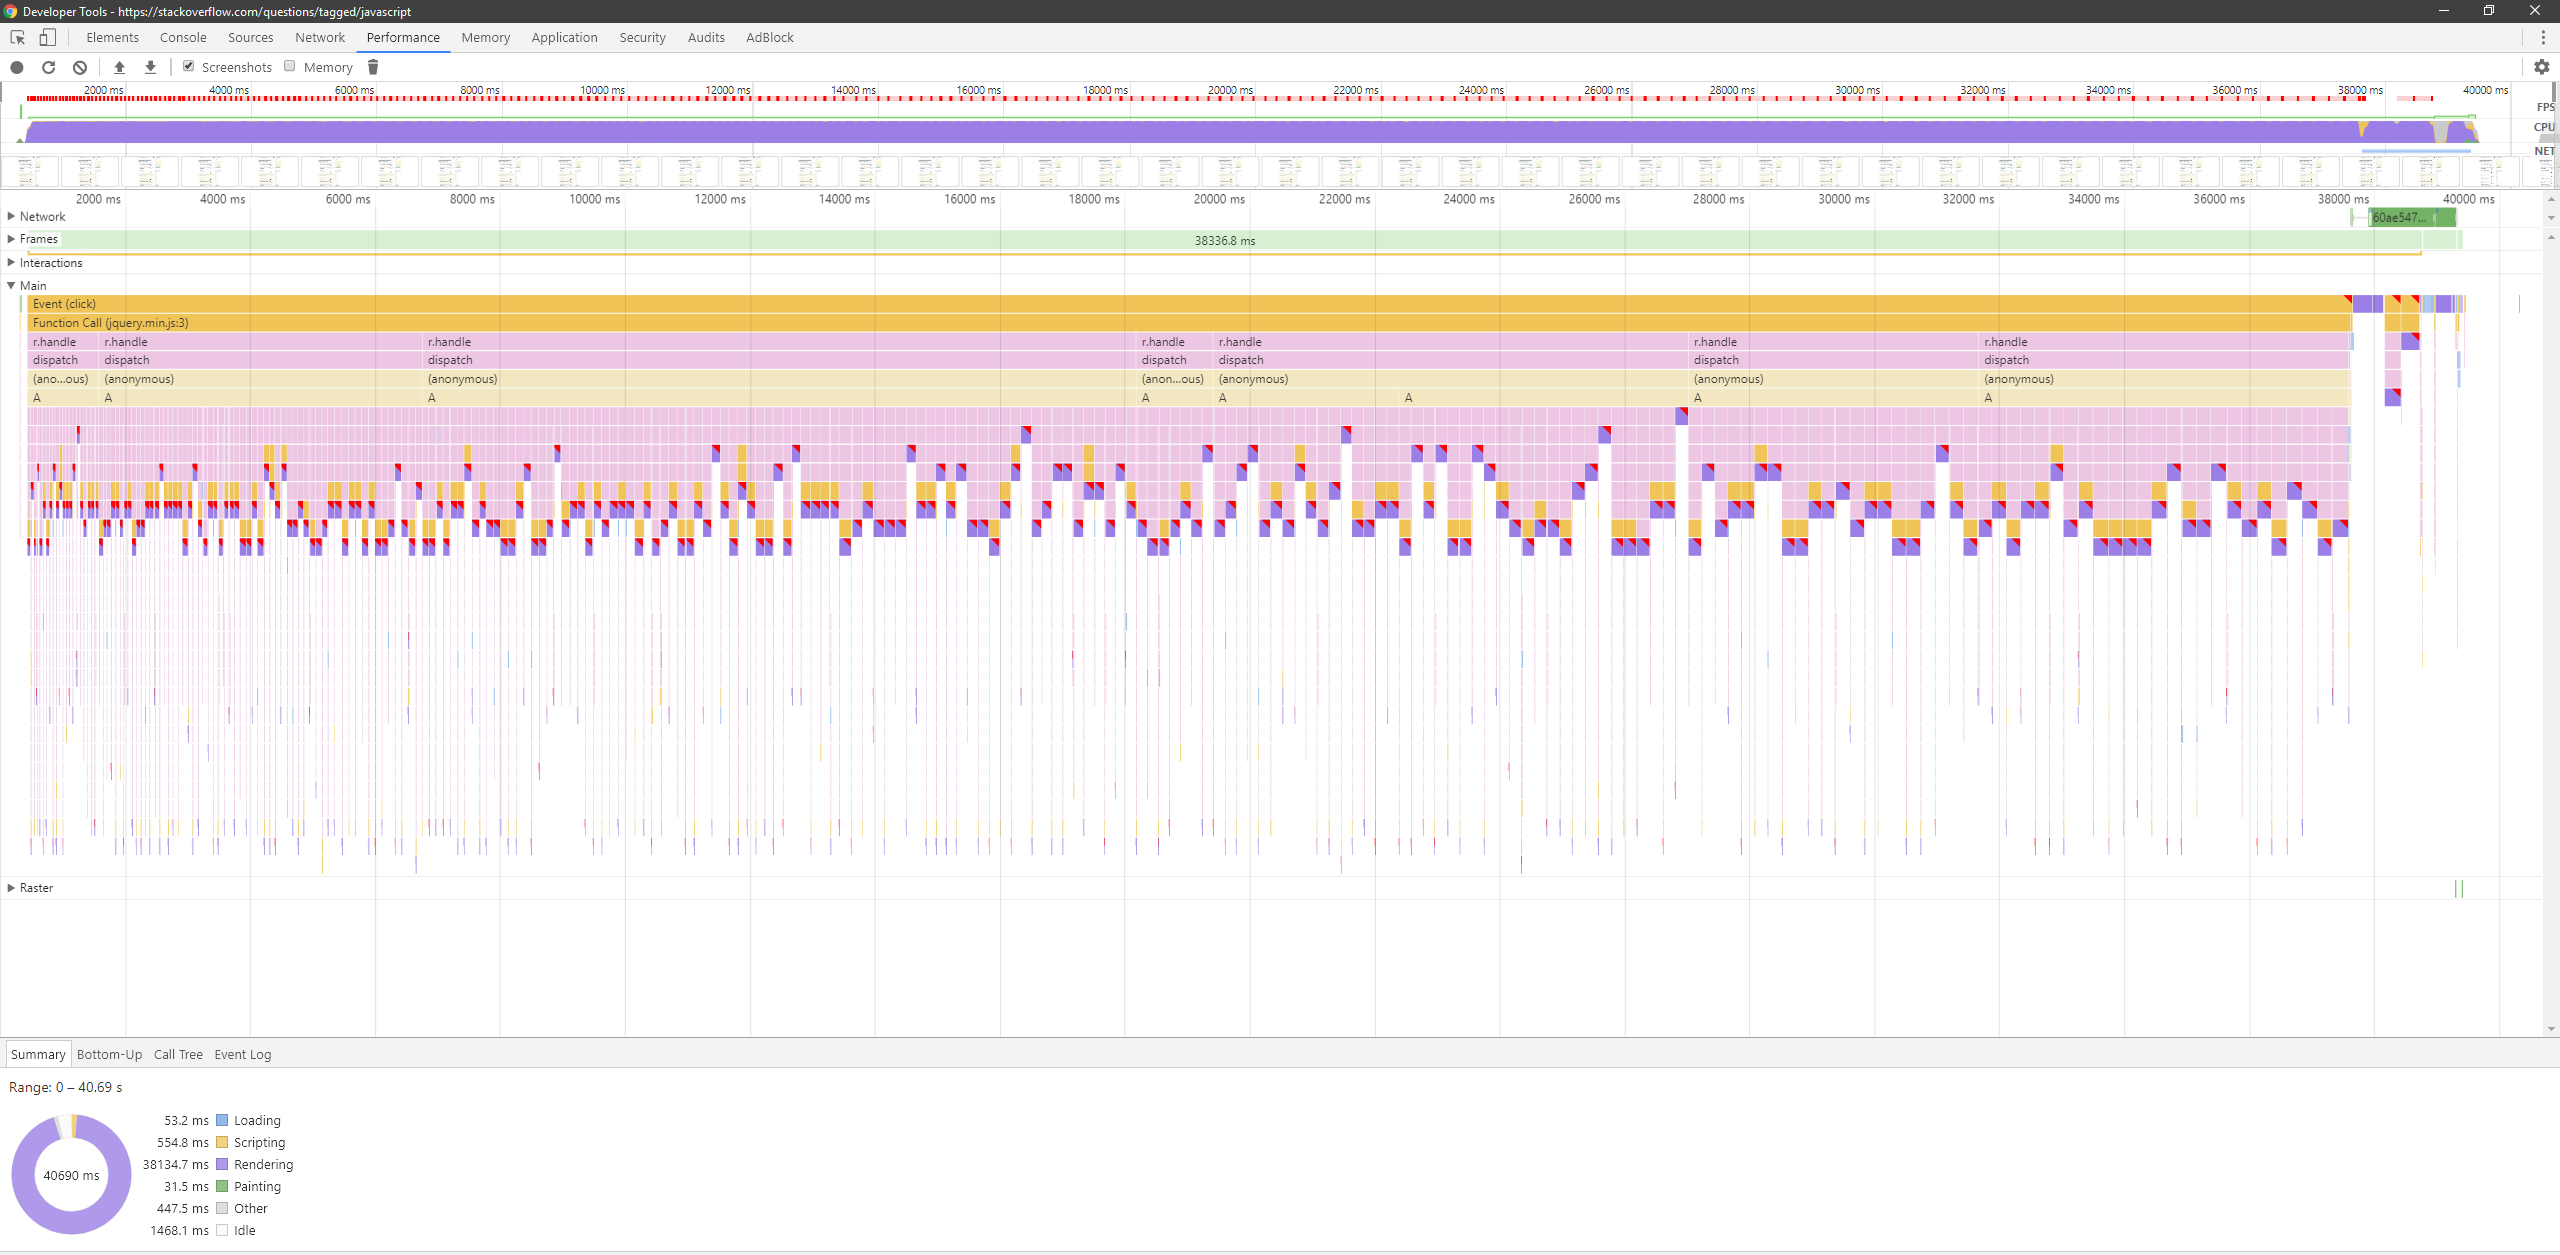Switch to Bottom-Up tab

[x=109, y=1054]
